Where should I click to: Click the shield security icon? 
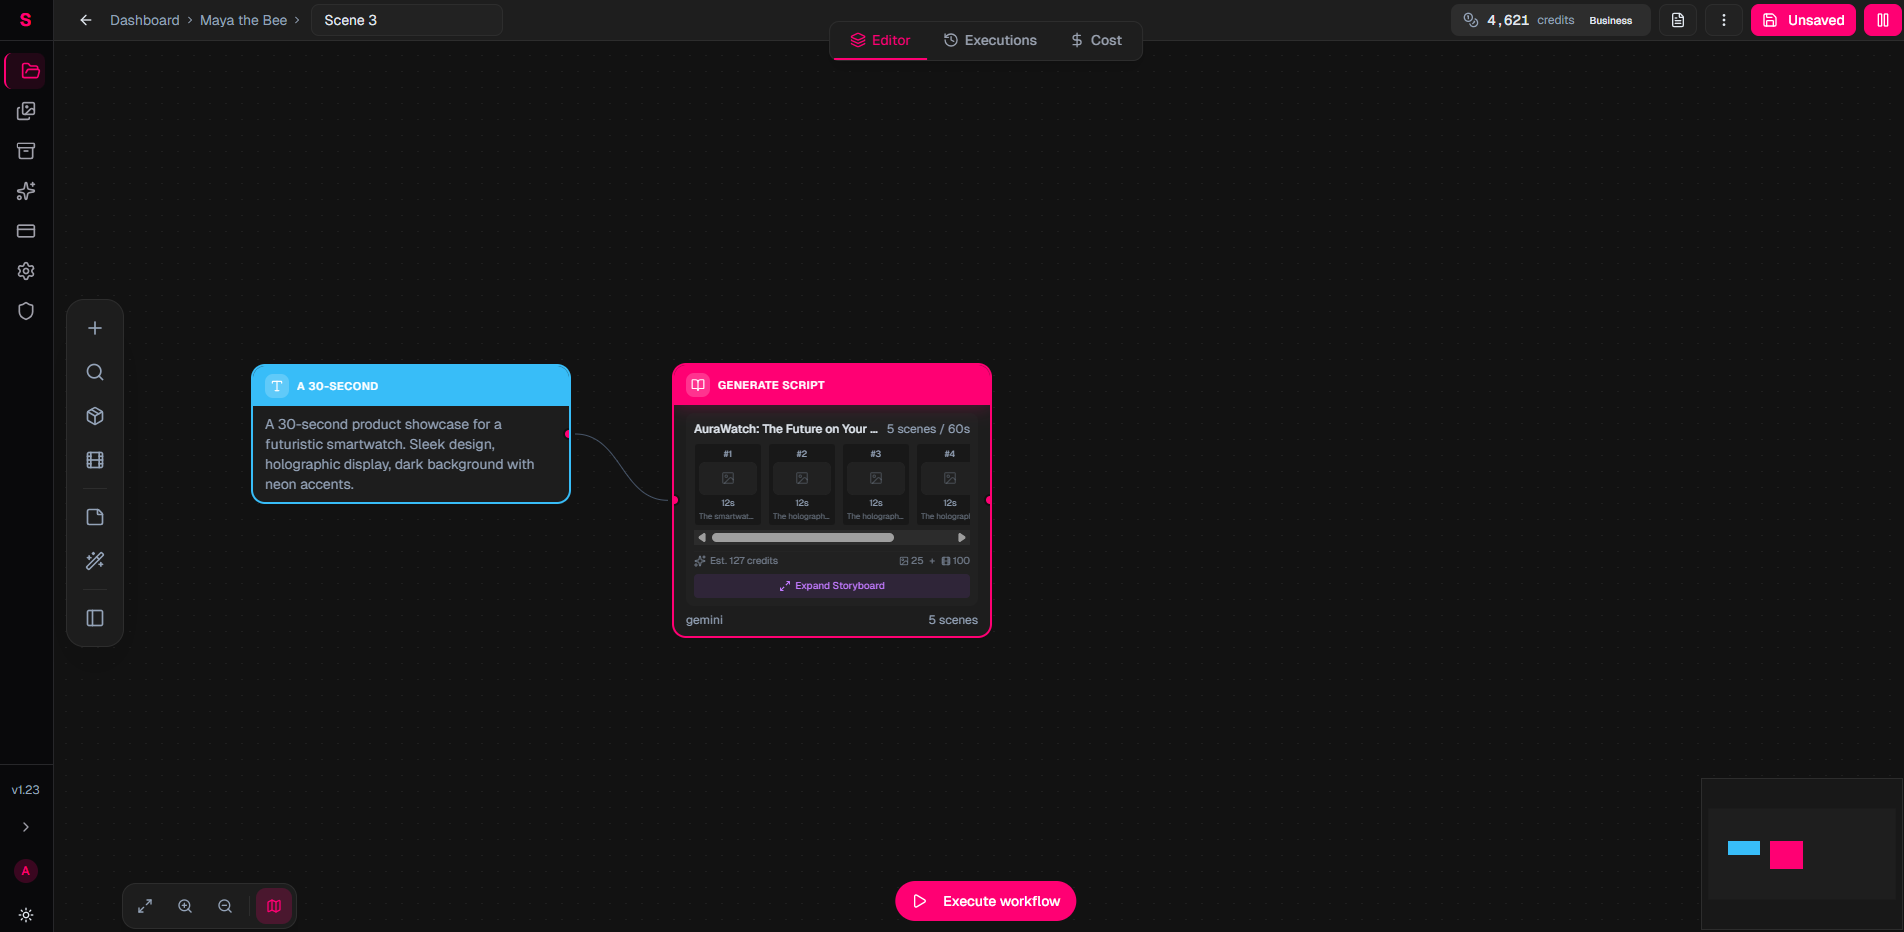(x=25, y=311)
